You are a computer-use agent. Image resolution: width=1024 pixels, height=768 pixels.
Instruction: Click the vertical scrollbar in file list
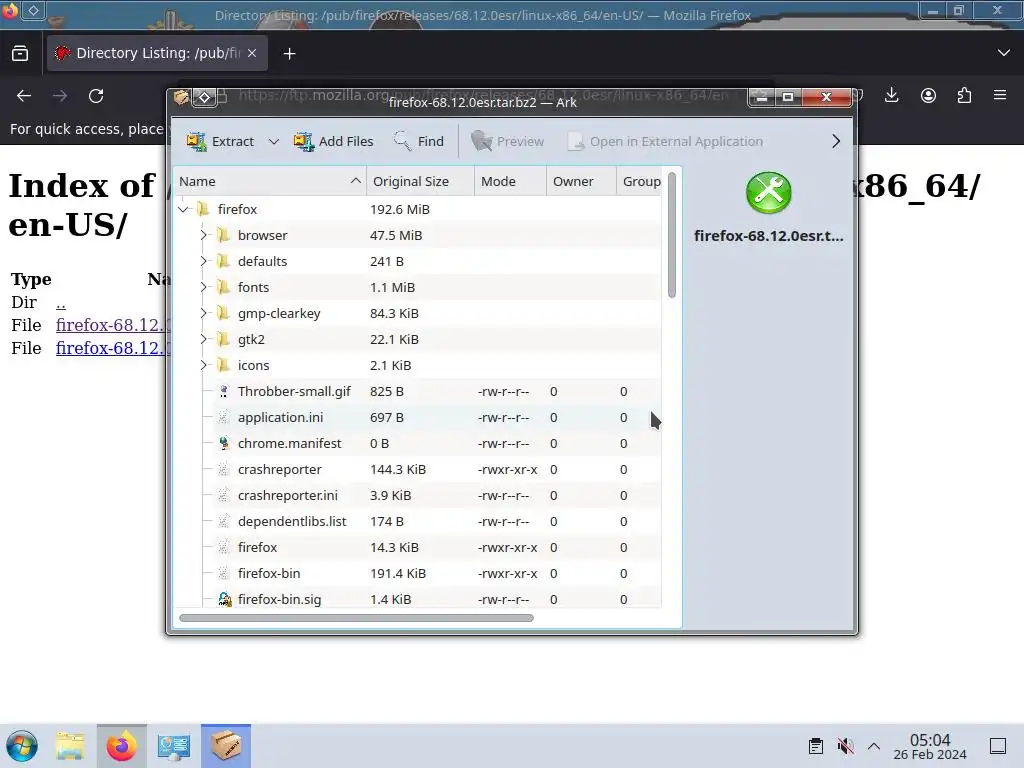[x=671, y=235]
